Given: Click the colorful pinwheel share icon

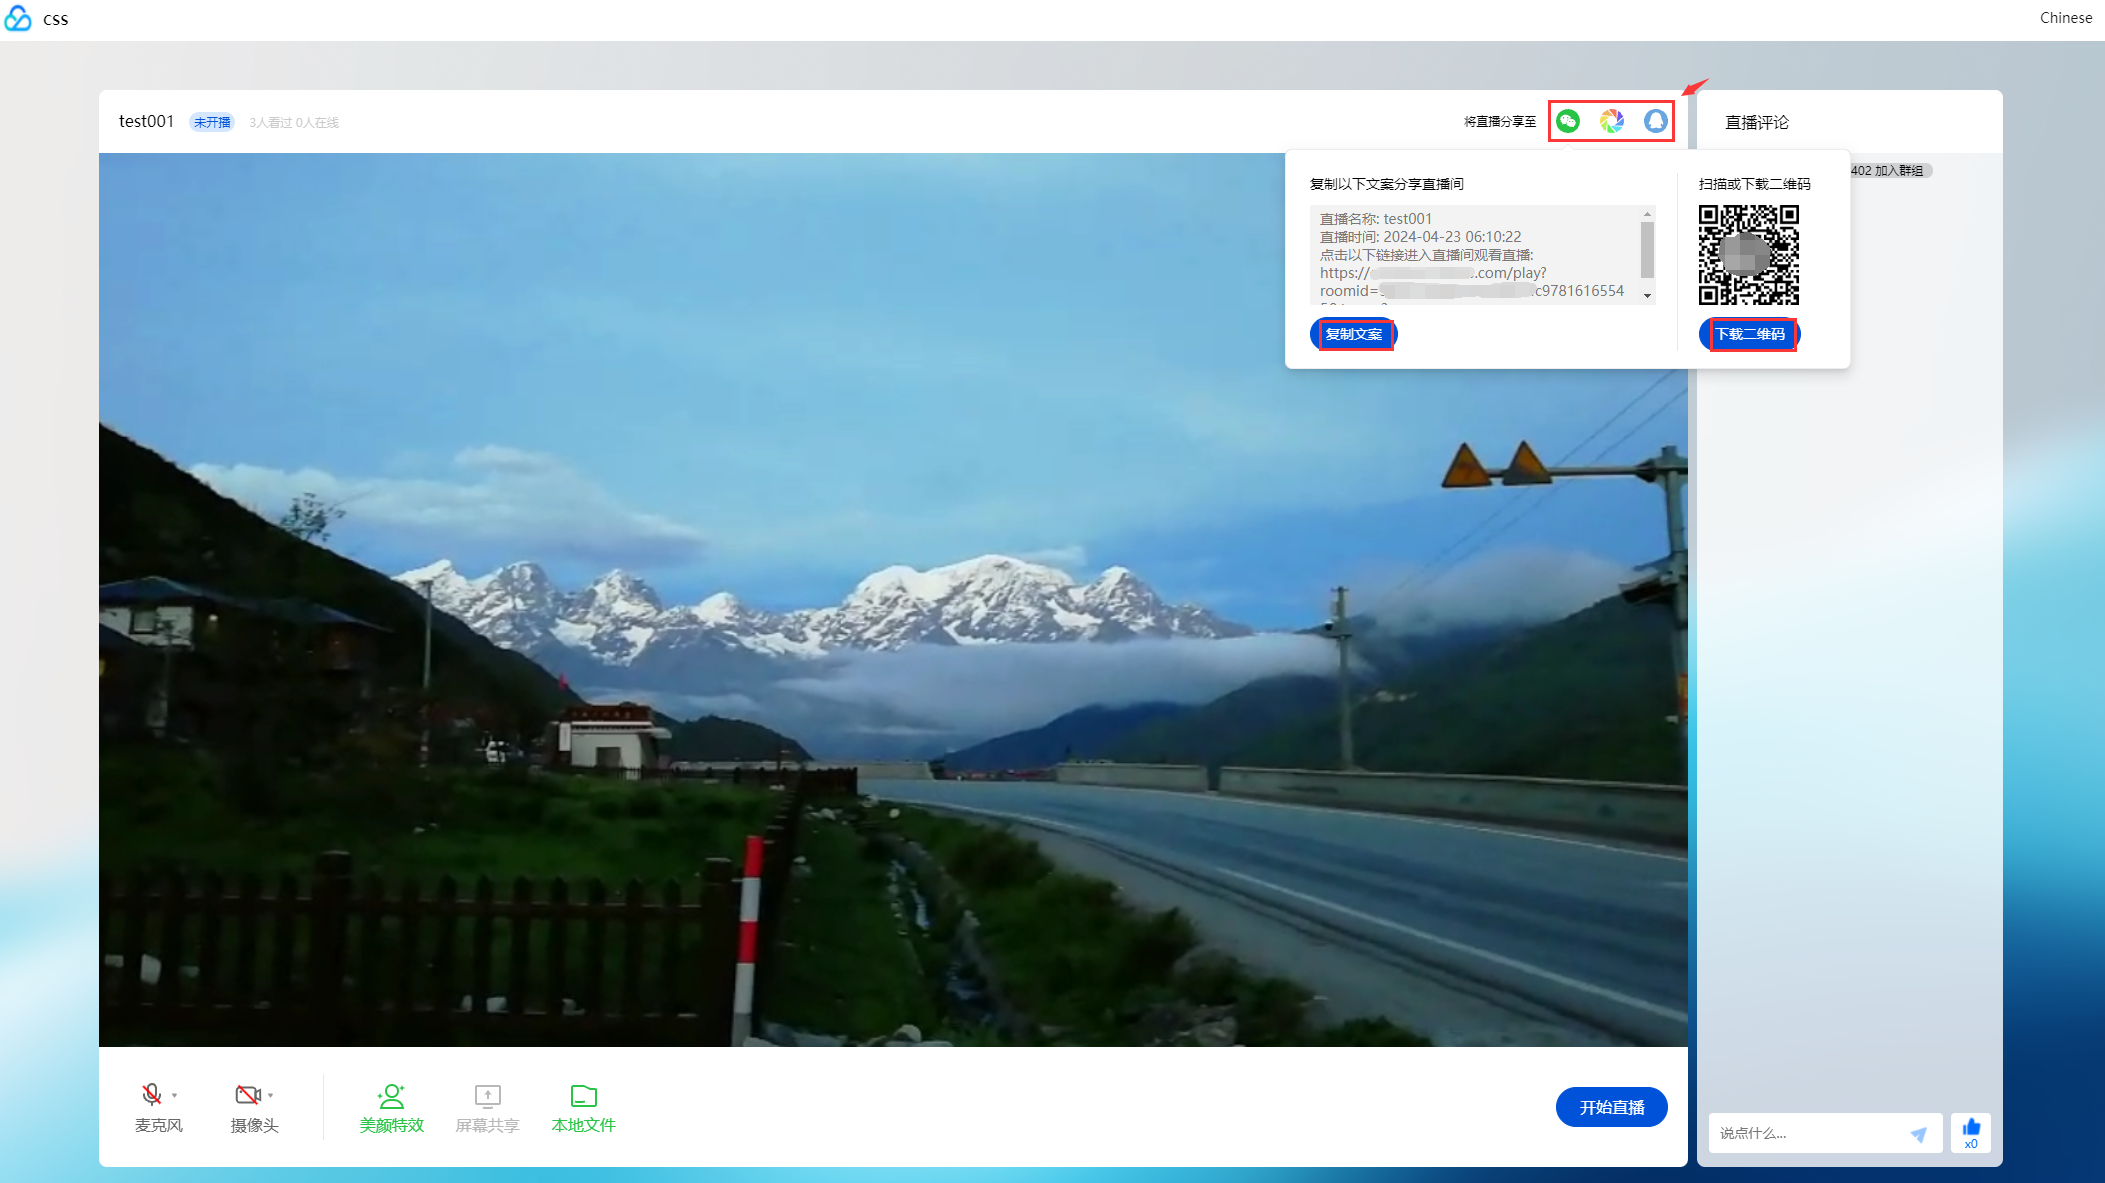Looking at the screenshot, I should coord(1611,121).
